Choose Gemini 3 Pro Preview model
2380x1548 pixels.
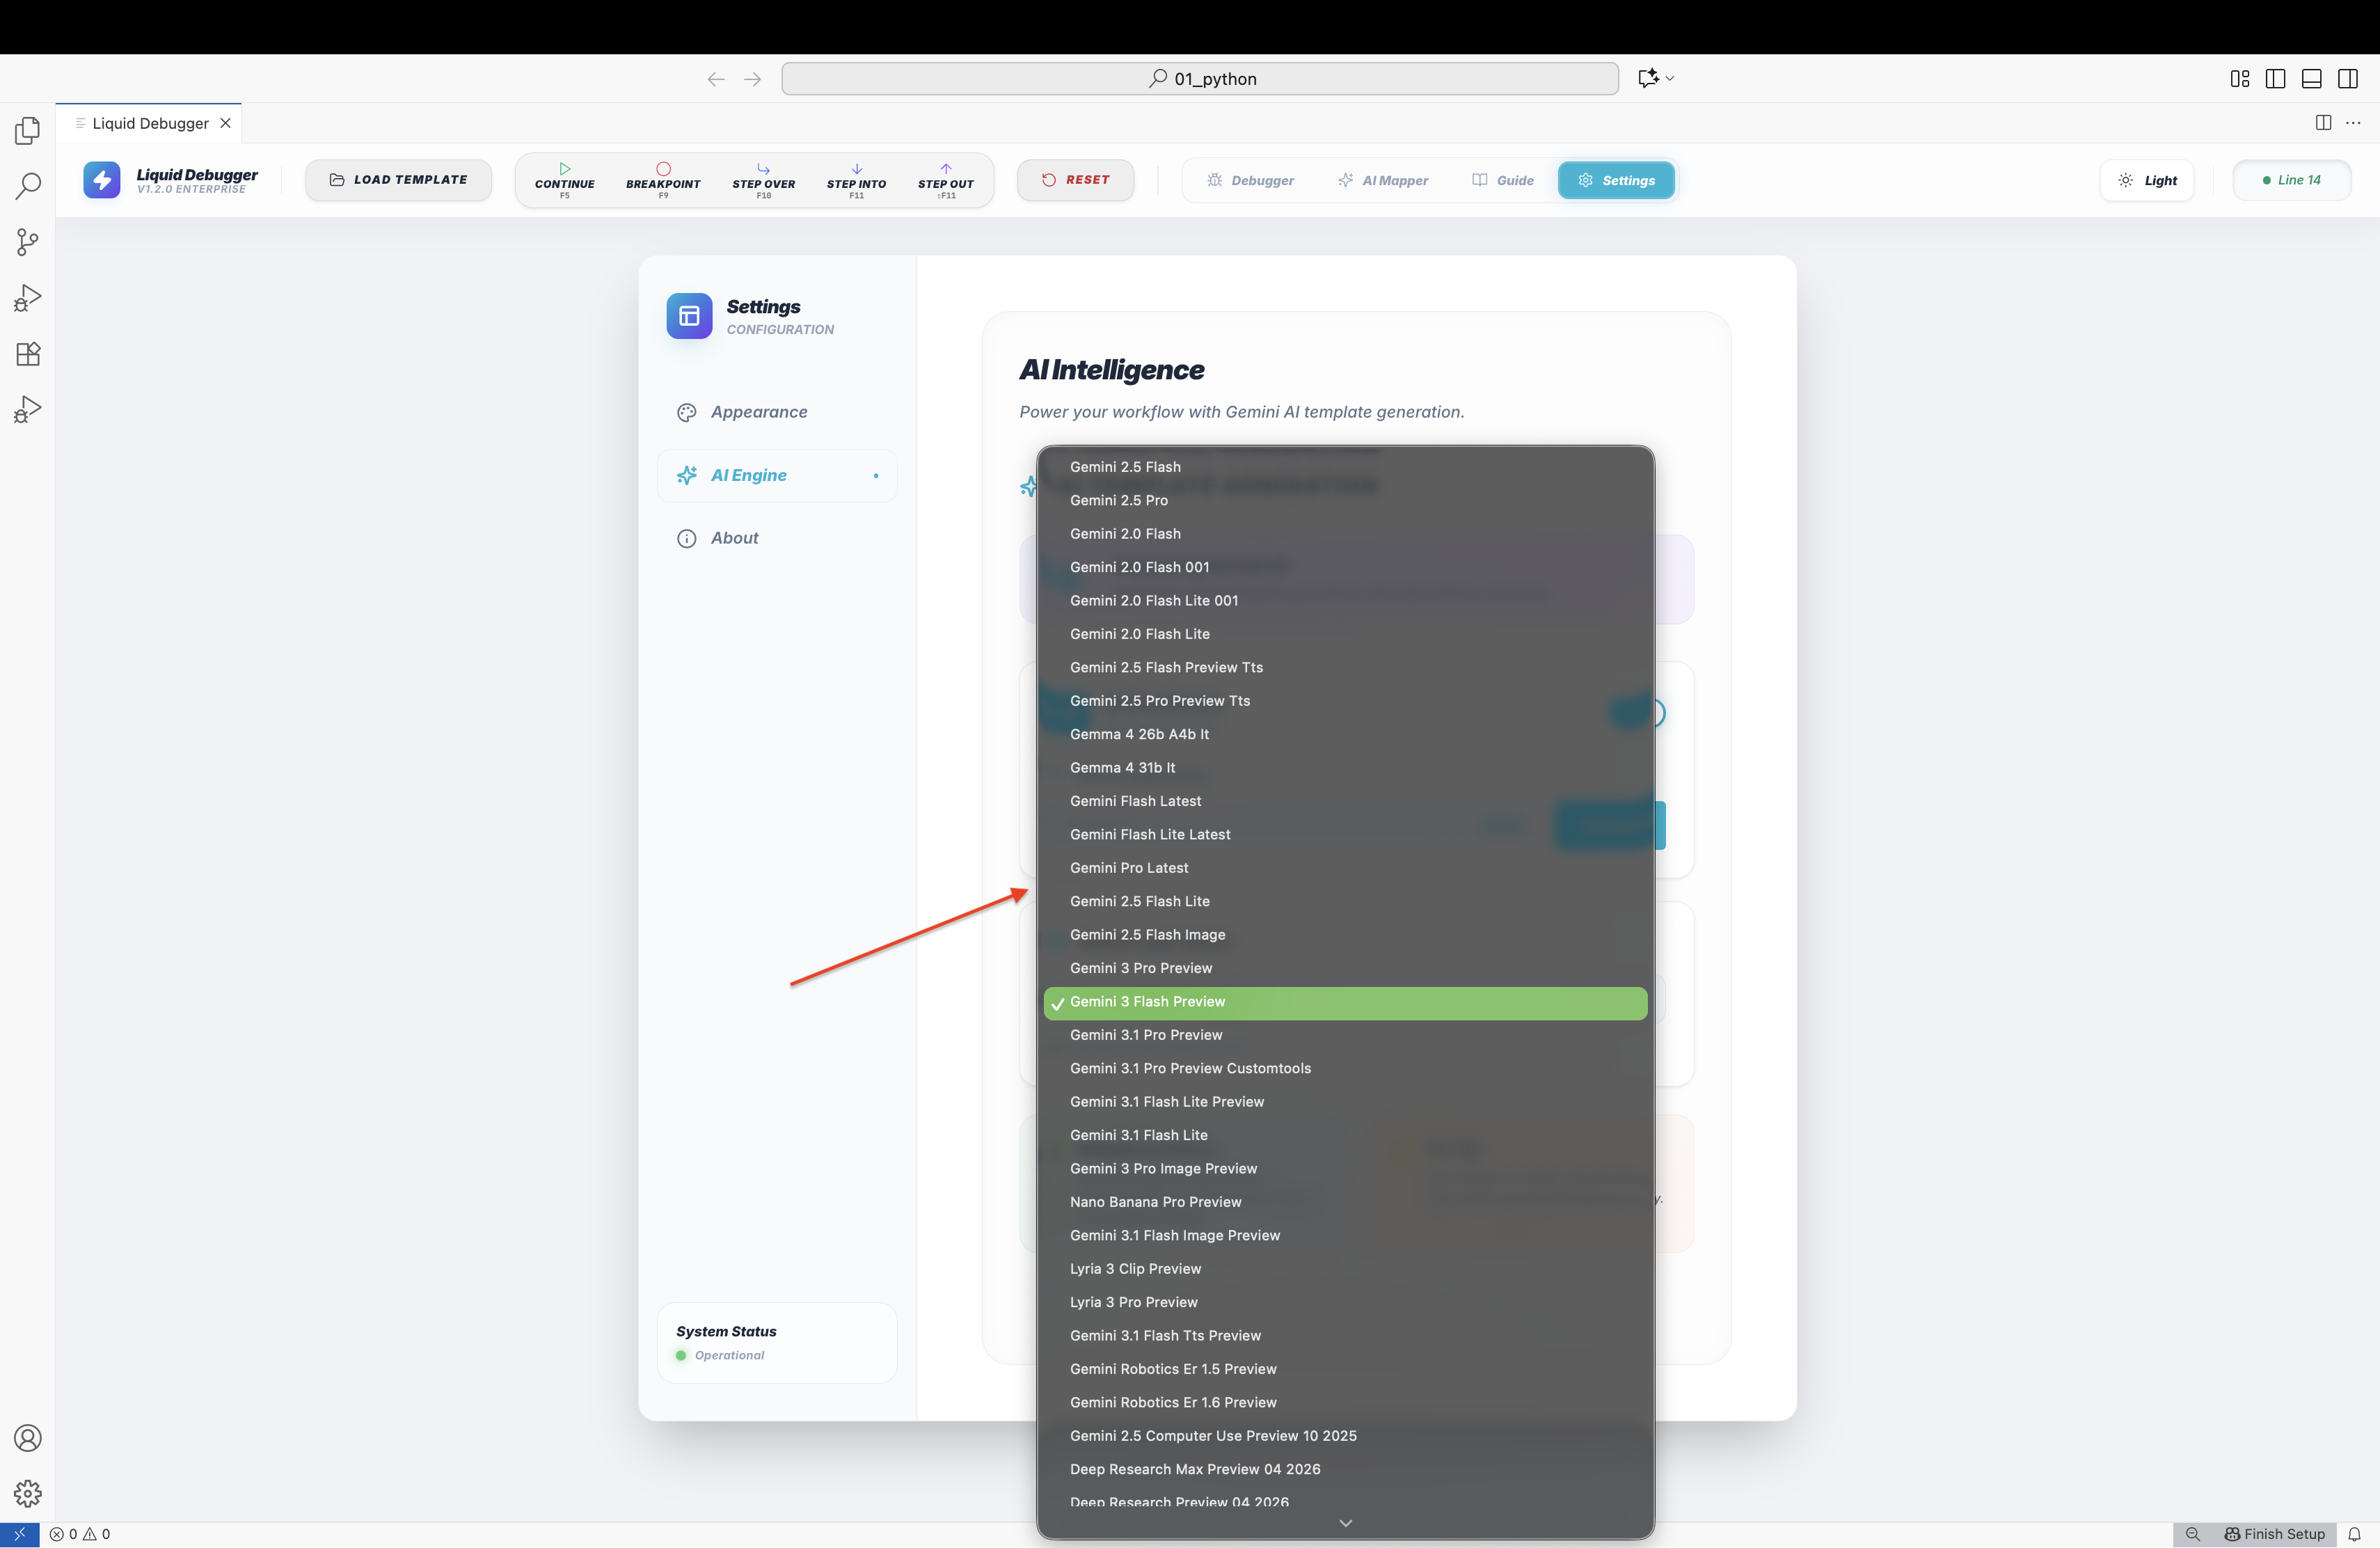[x=1345, y=968]
